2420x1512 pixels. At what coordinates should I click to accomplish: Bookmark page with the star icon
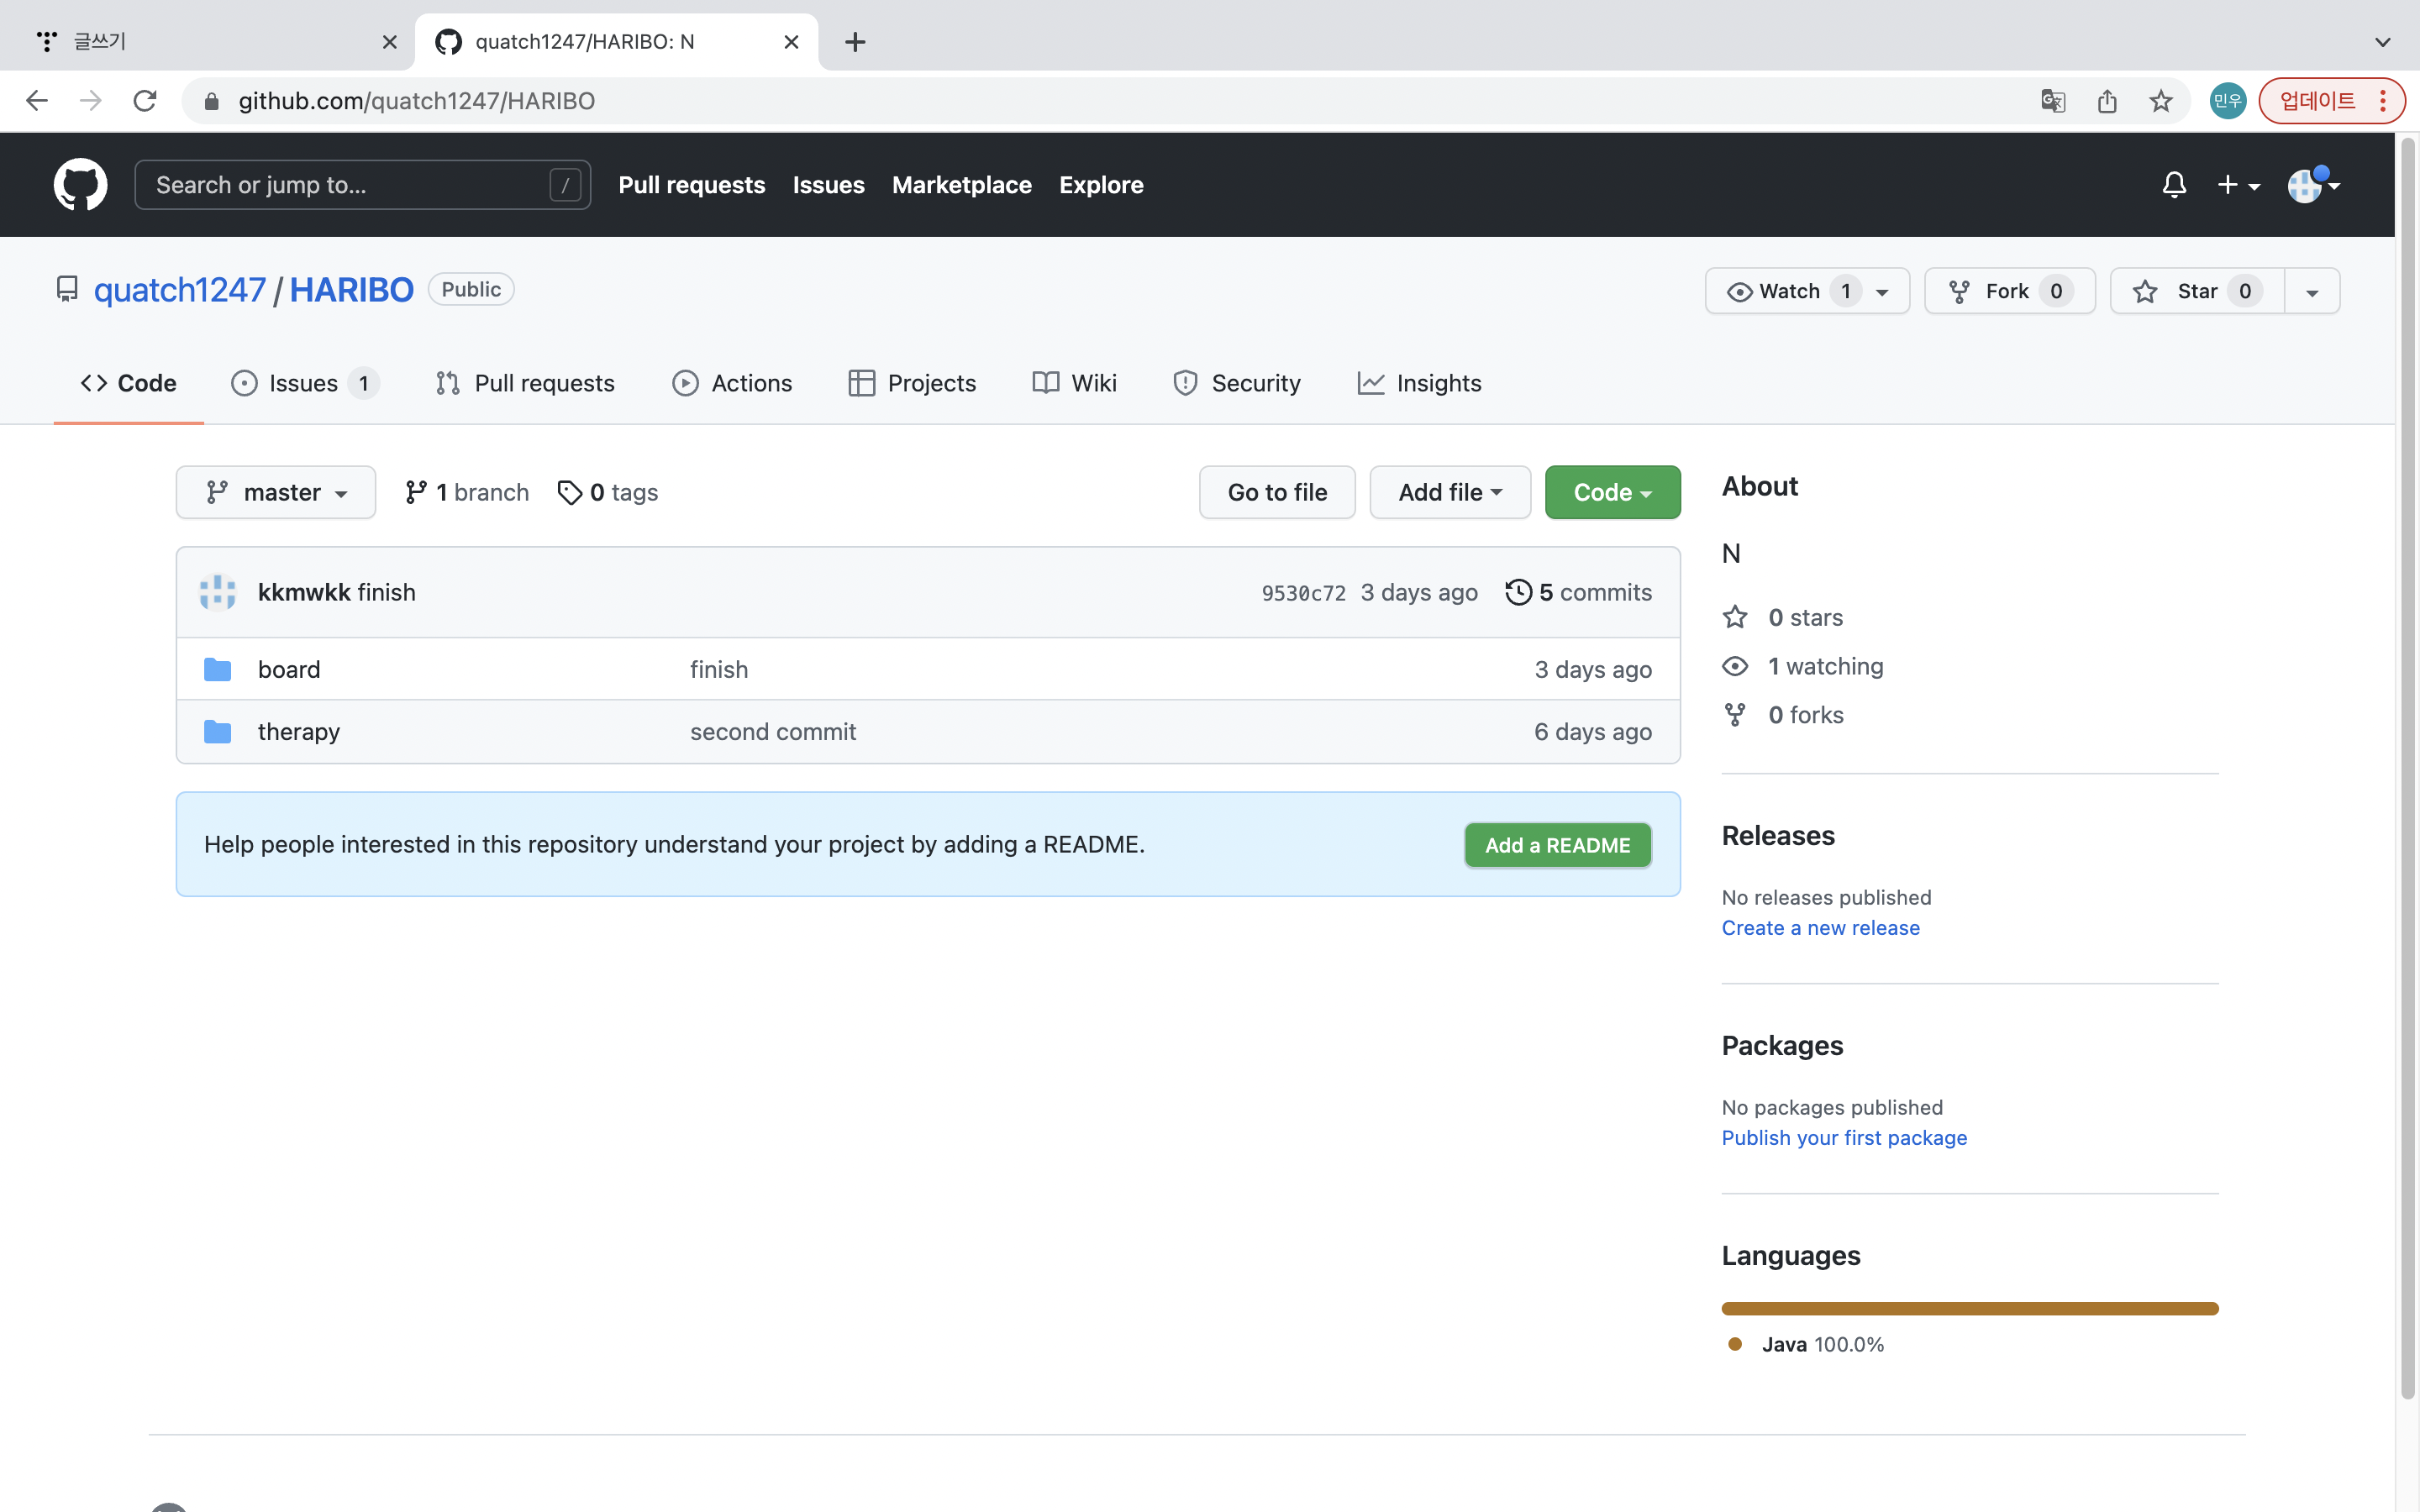(x=2160, y=101)
